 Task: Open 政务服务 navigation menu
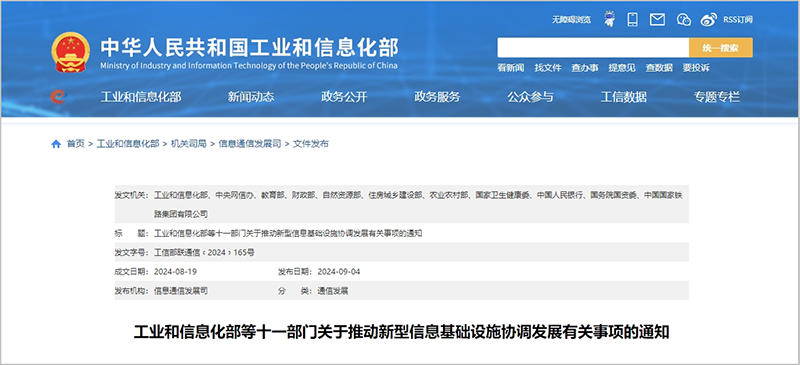coord(437,96)
